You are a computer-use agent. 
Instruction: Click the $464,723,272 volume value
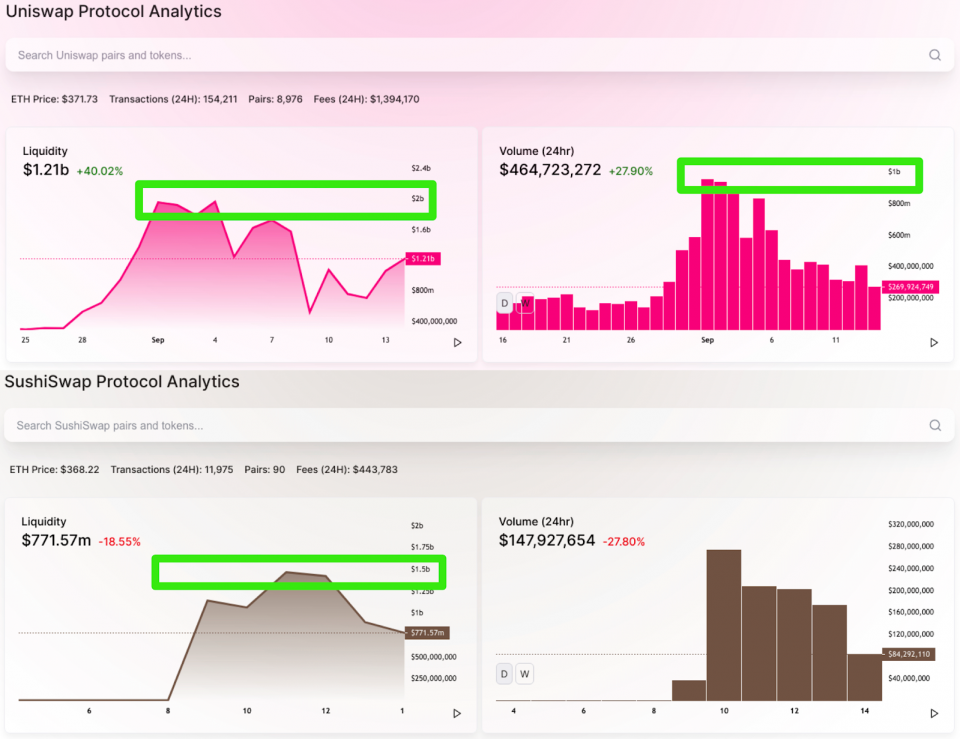550,170
